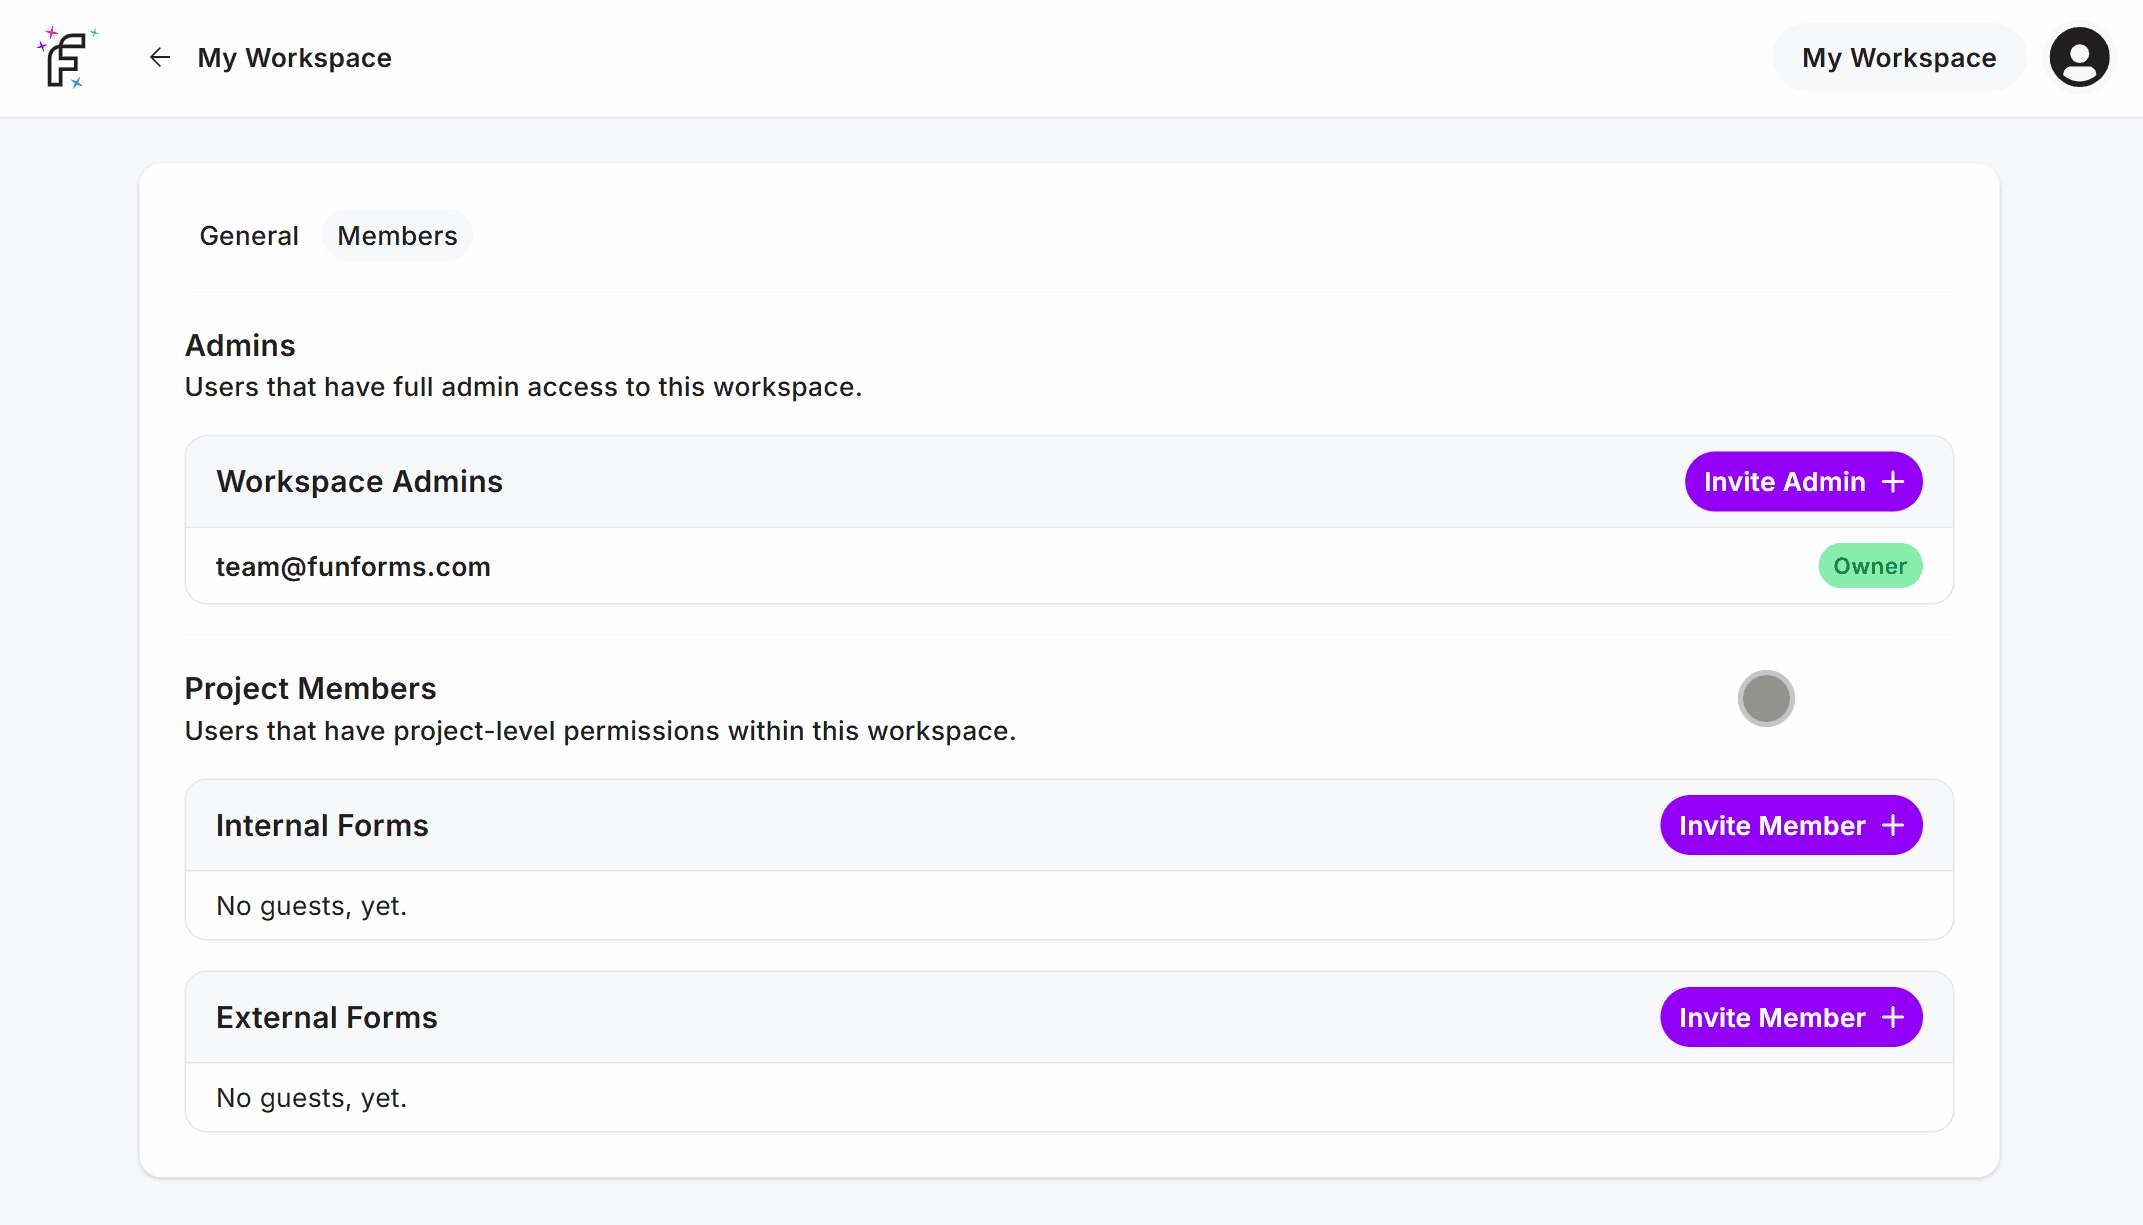Click the Fun Forms logo icon
Image resolution: width=2143 pixels, height=1225 pixels.
coord(68,58)
